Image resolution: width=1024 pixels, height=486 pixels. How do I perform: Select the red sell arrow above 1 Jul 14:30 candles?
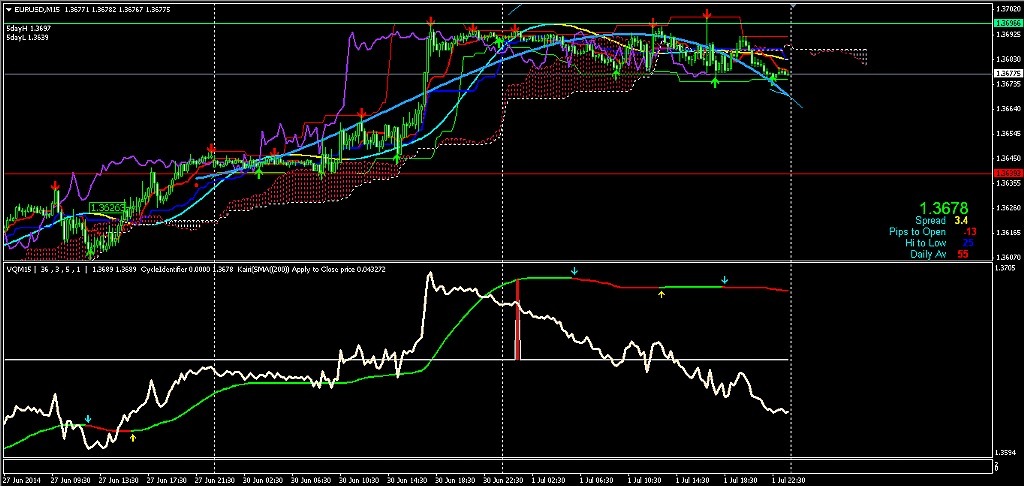coord(707,15)
